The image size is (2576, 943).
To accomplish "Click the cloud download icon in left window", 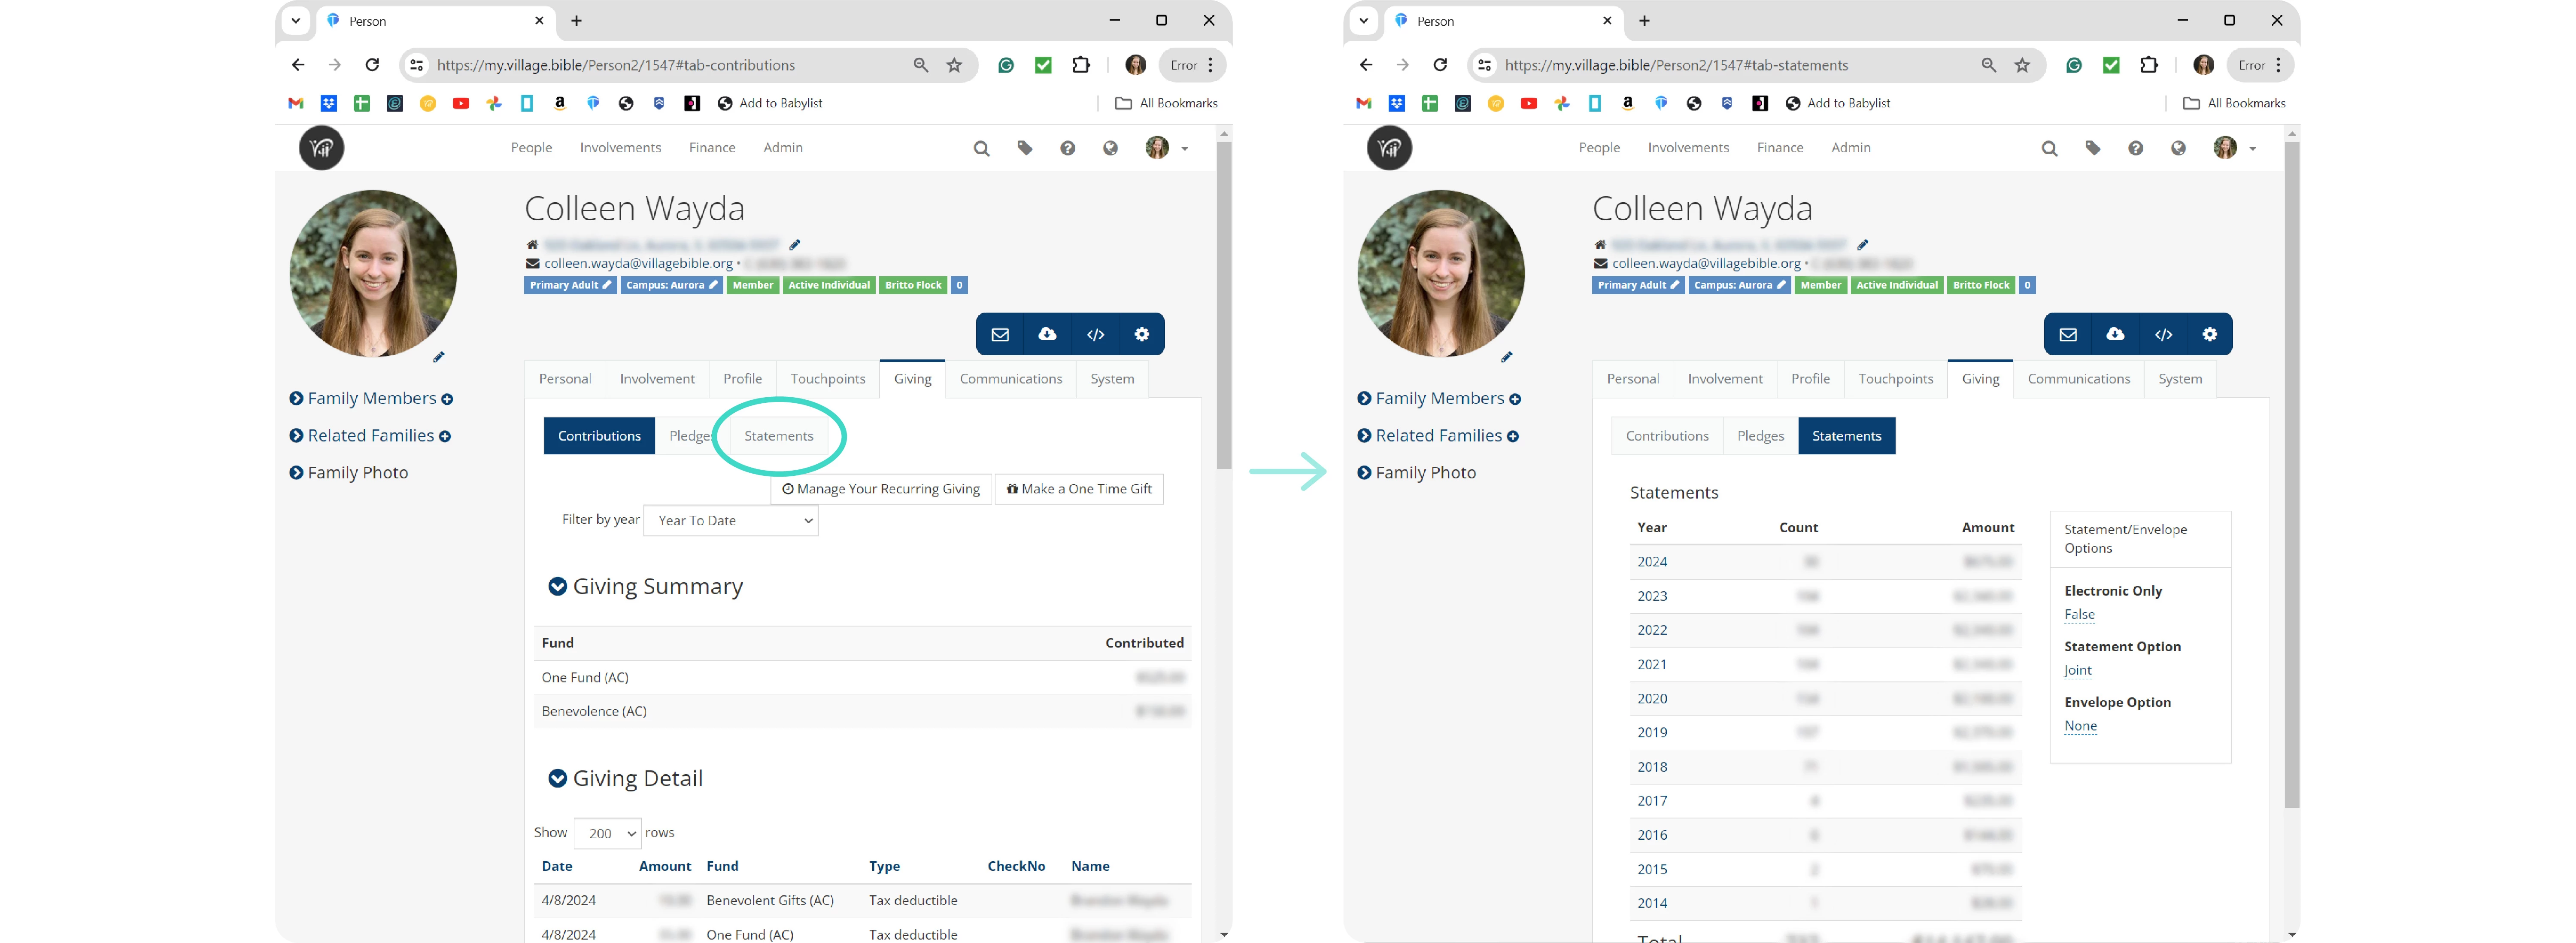I will [1047, 334].
